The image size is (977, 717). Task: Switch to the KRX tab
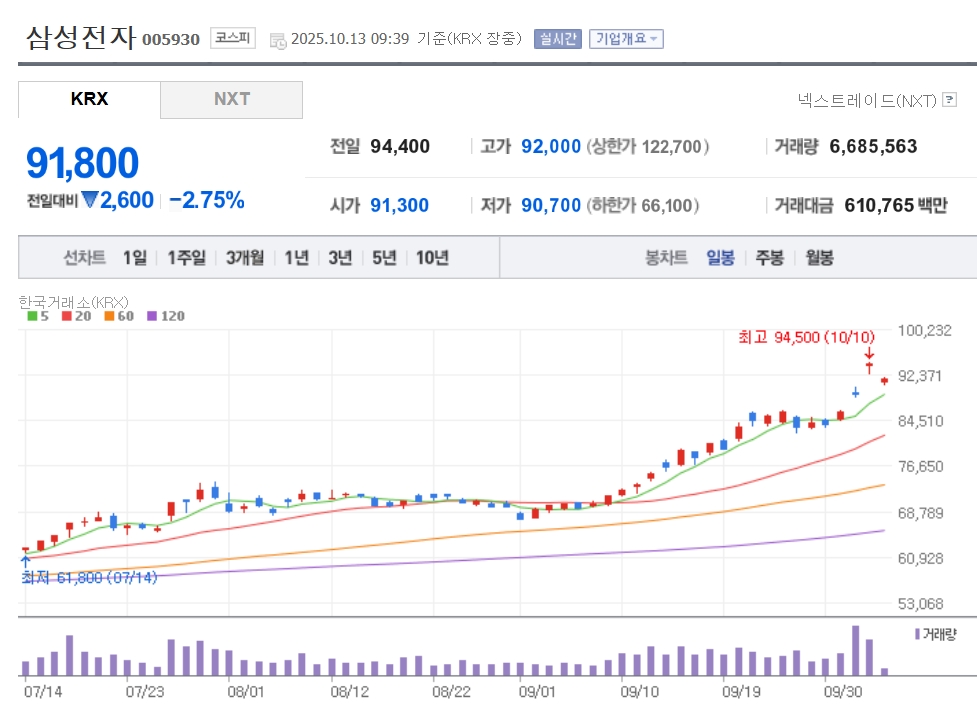click(89, 99)
